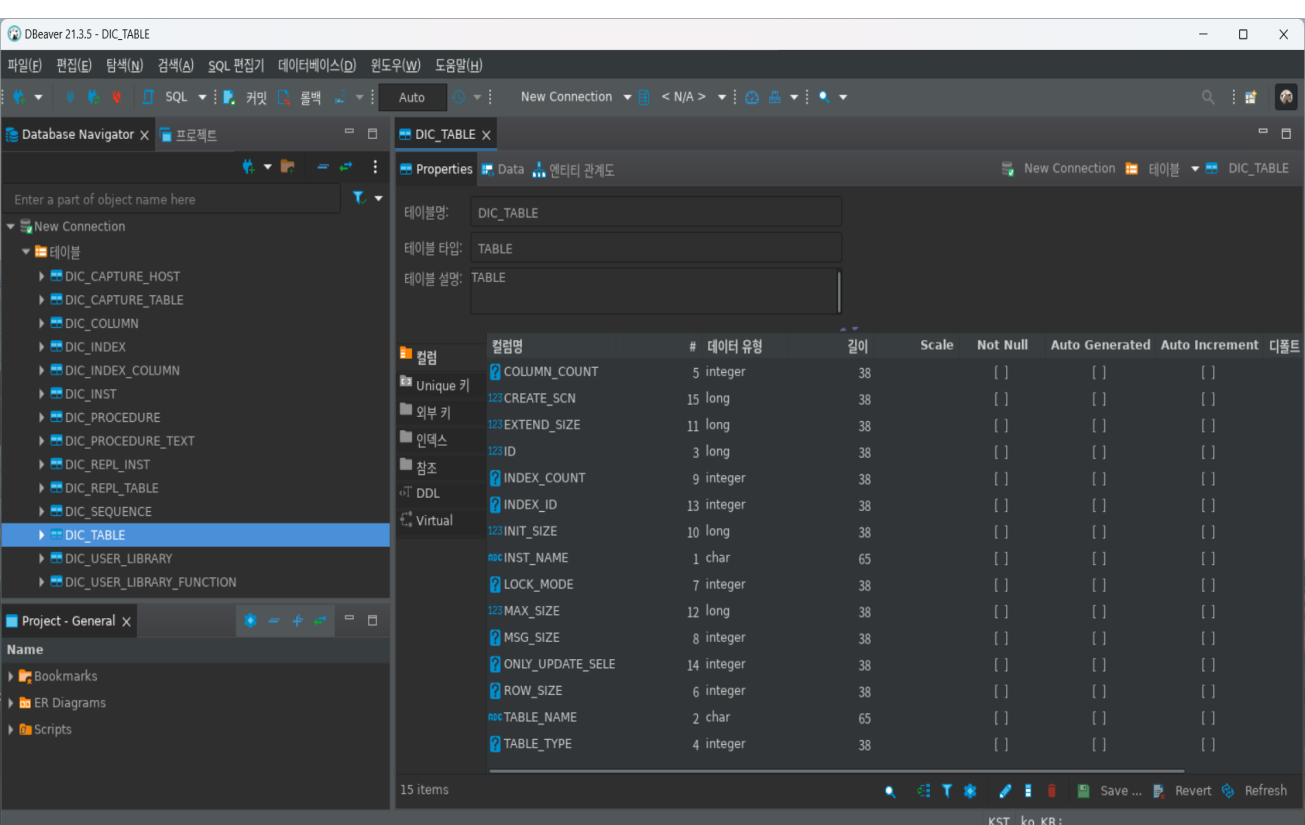Click the DBeaver avatar icon at top right

1286,97
